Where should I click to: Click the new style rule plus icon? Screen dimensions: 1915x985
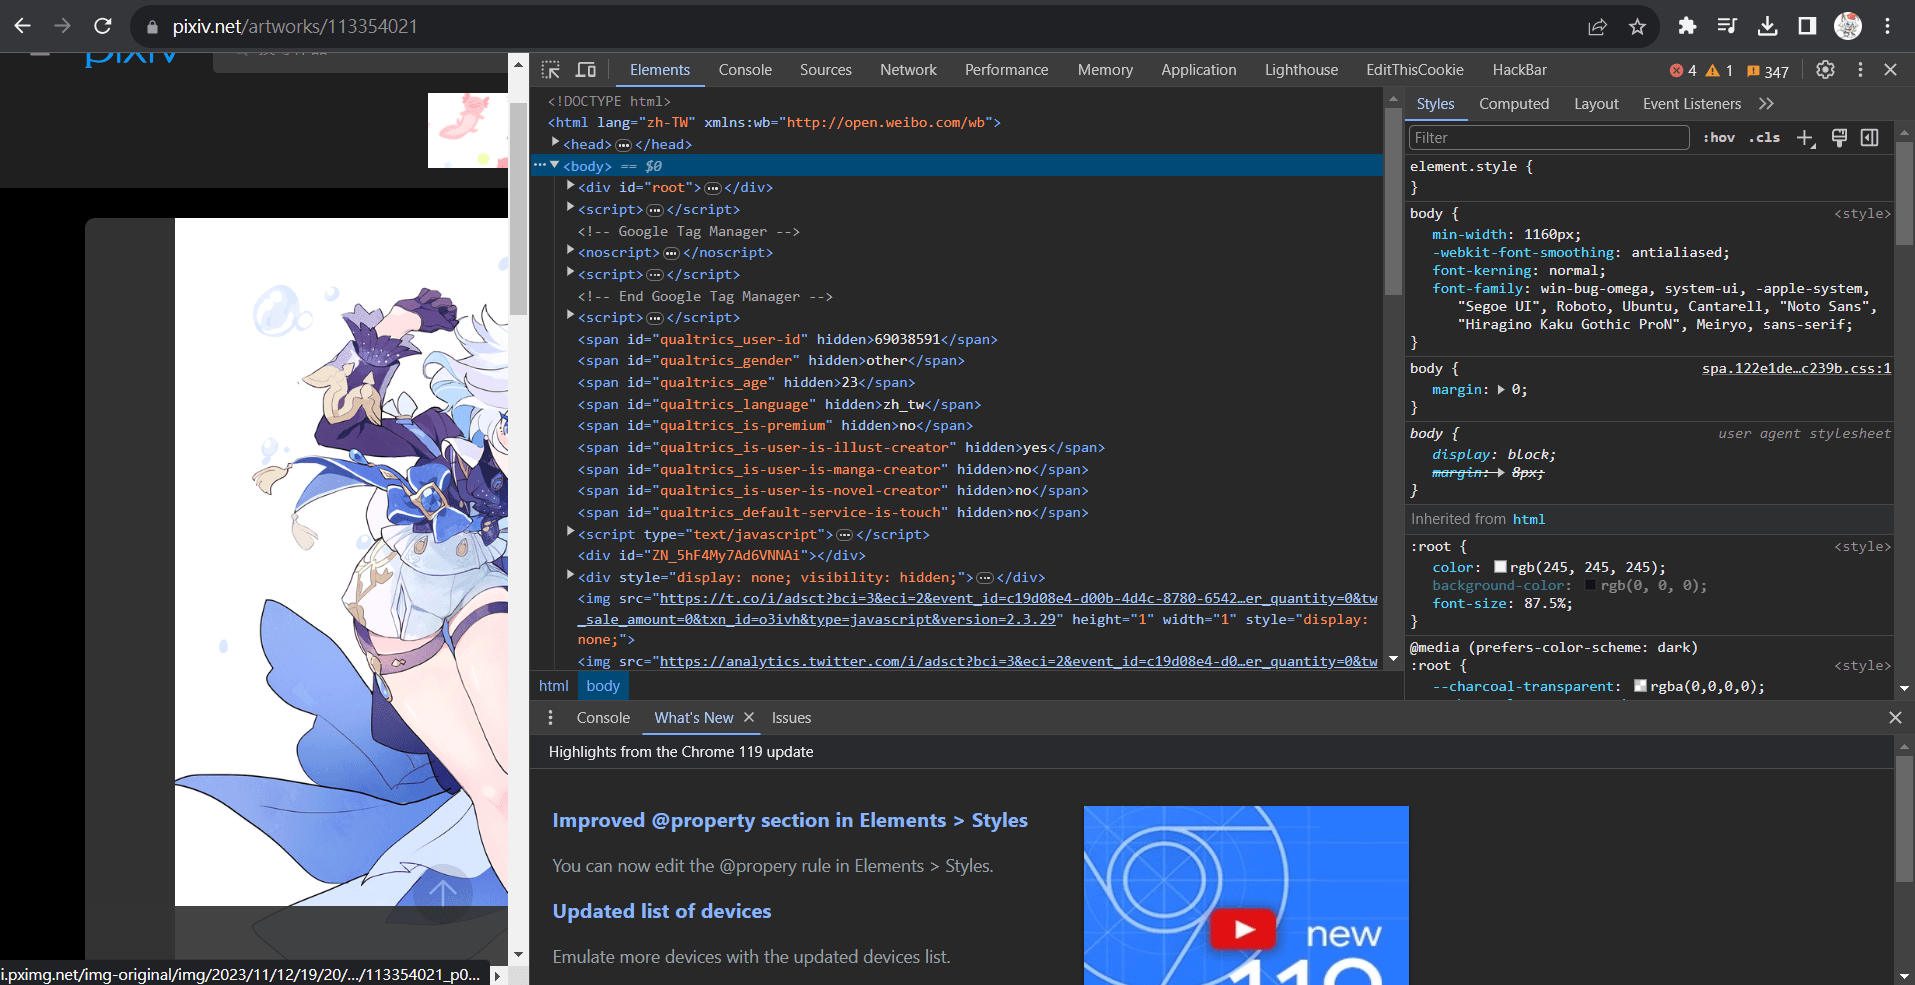point(1805,138)
